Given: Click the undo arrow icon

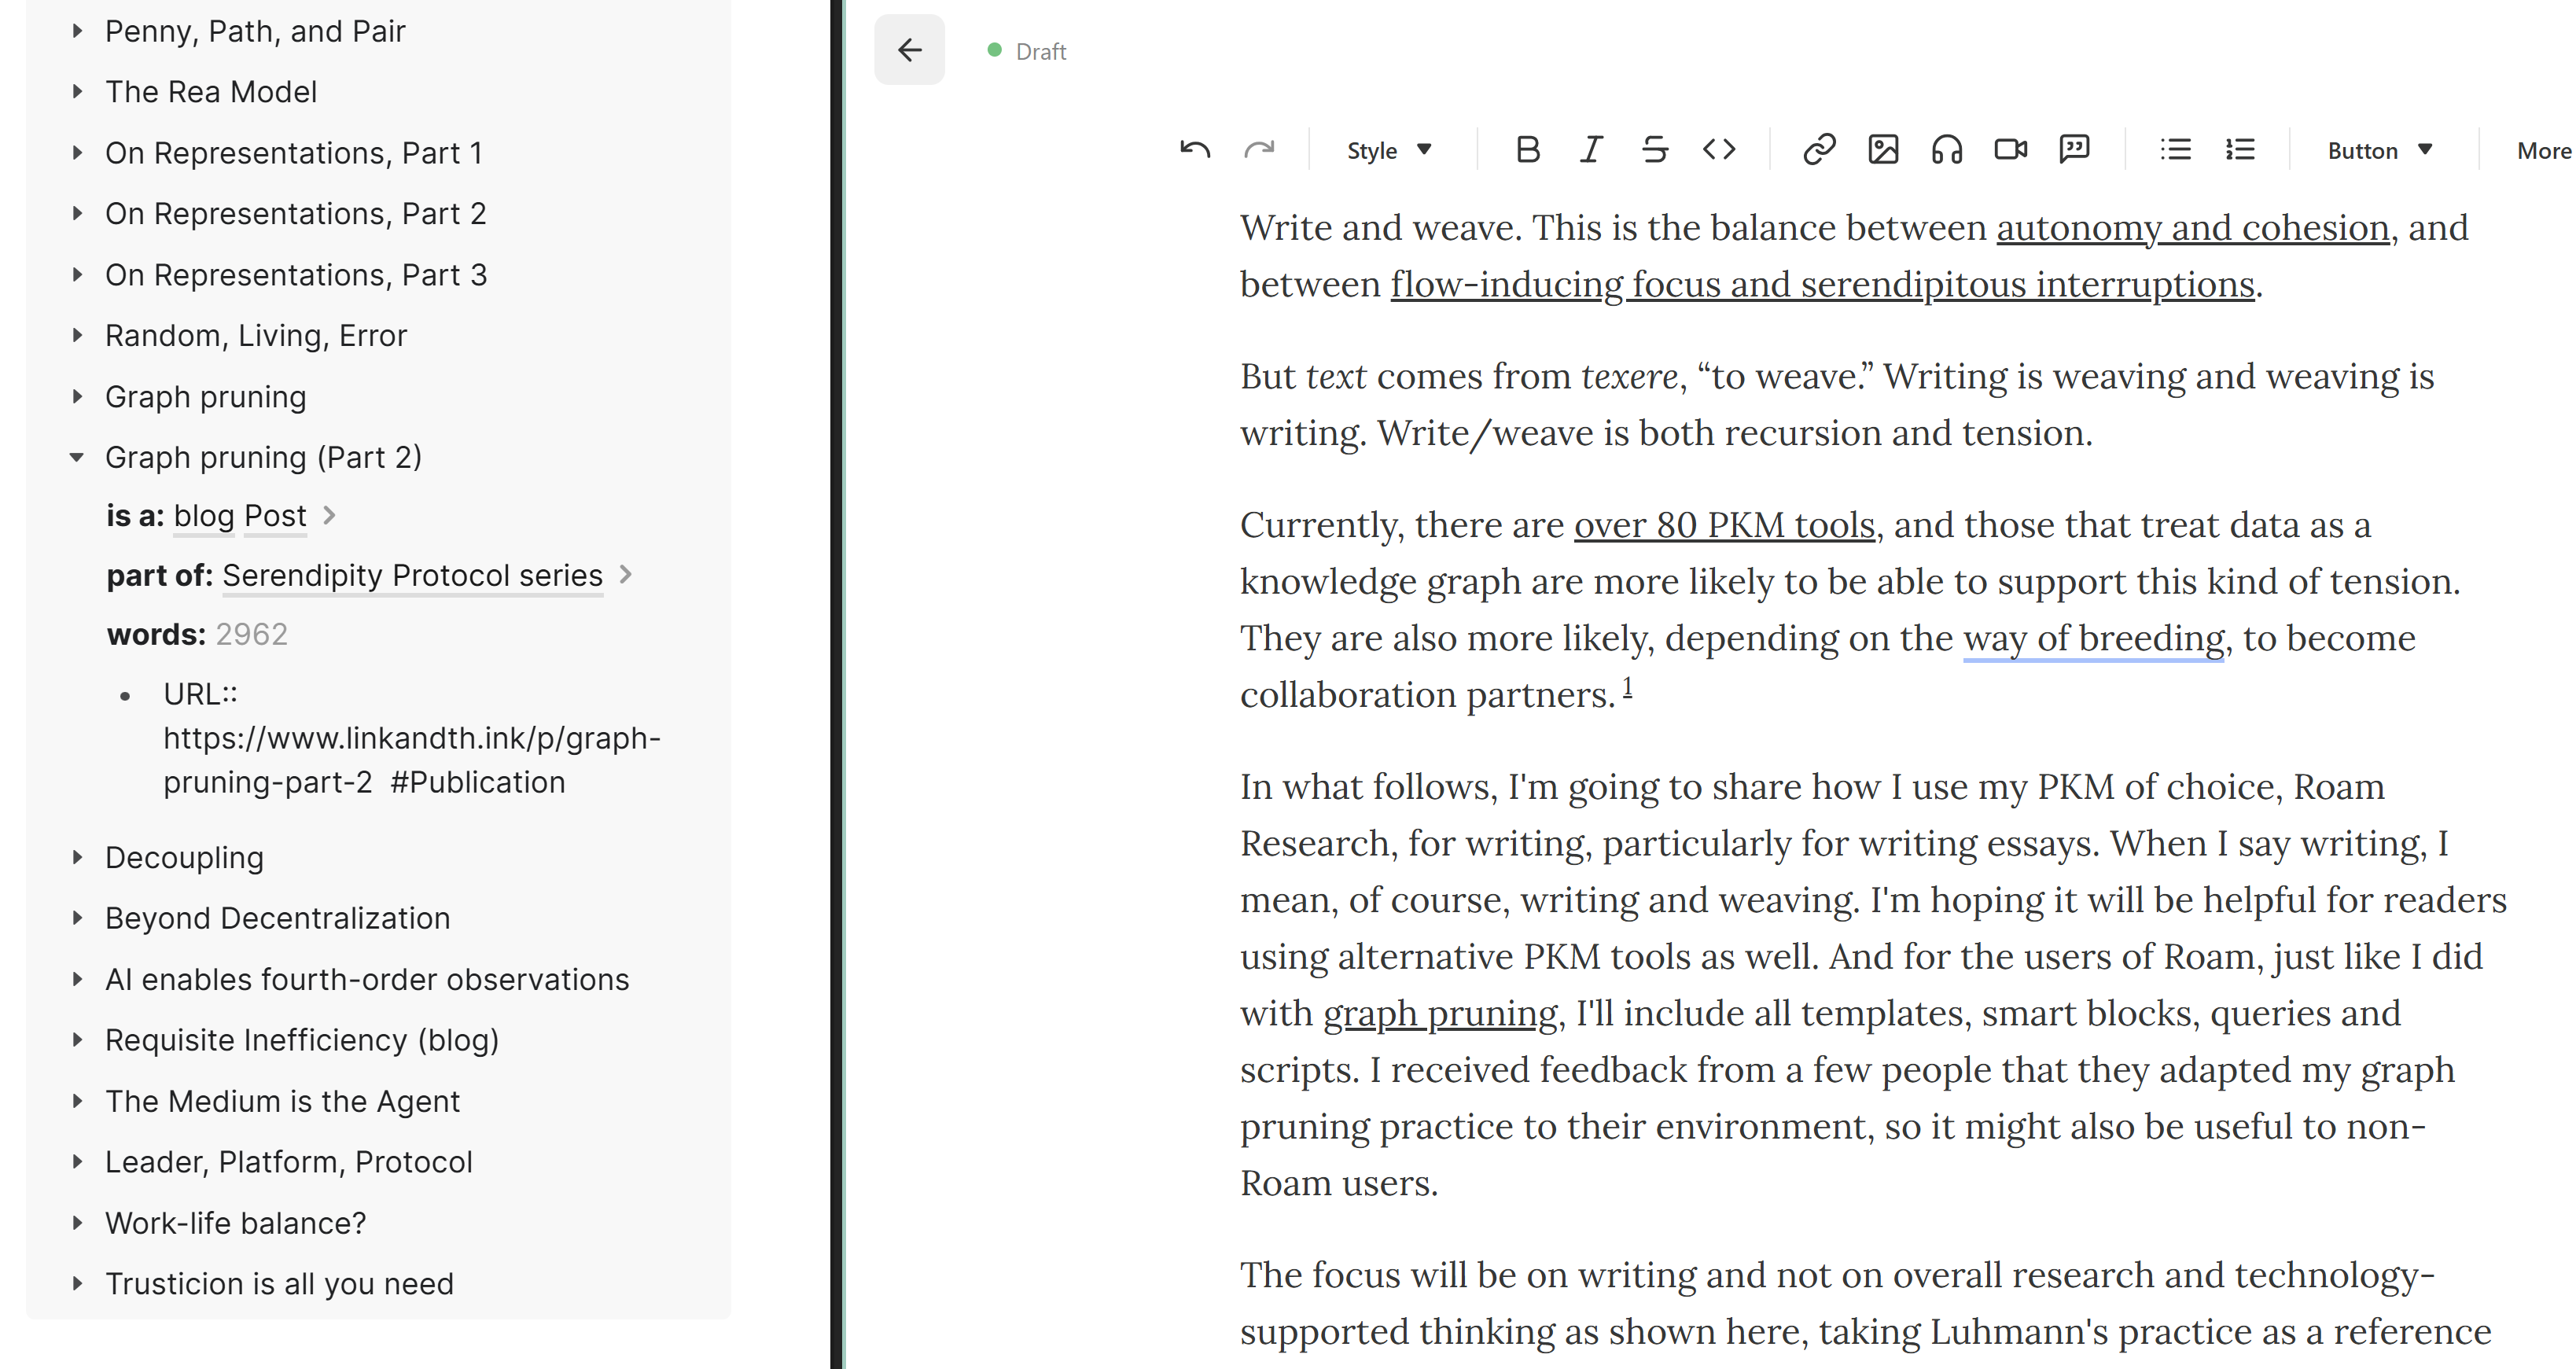Looking at the screenshot, I should pyautogui.click(x=1195, y=150).
